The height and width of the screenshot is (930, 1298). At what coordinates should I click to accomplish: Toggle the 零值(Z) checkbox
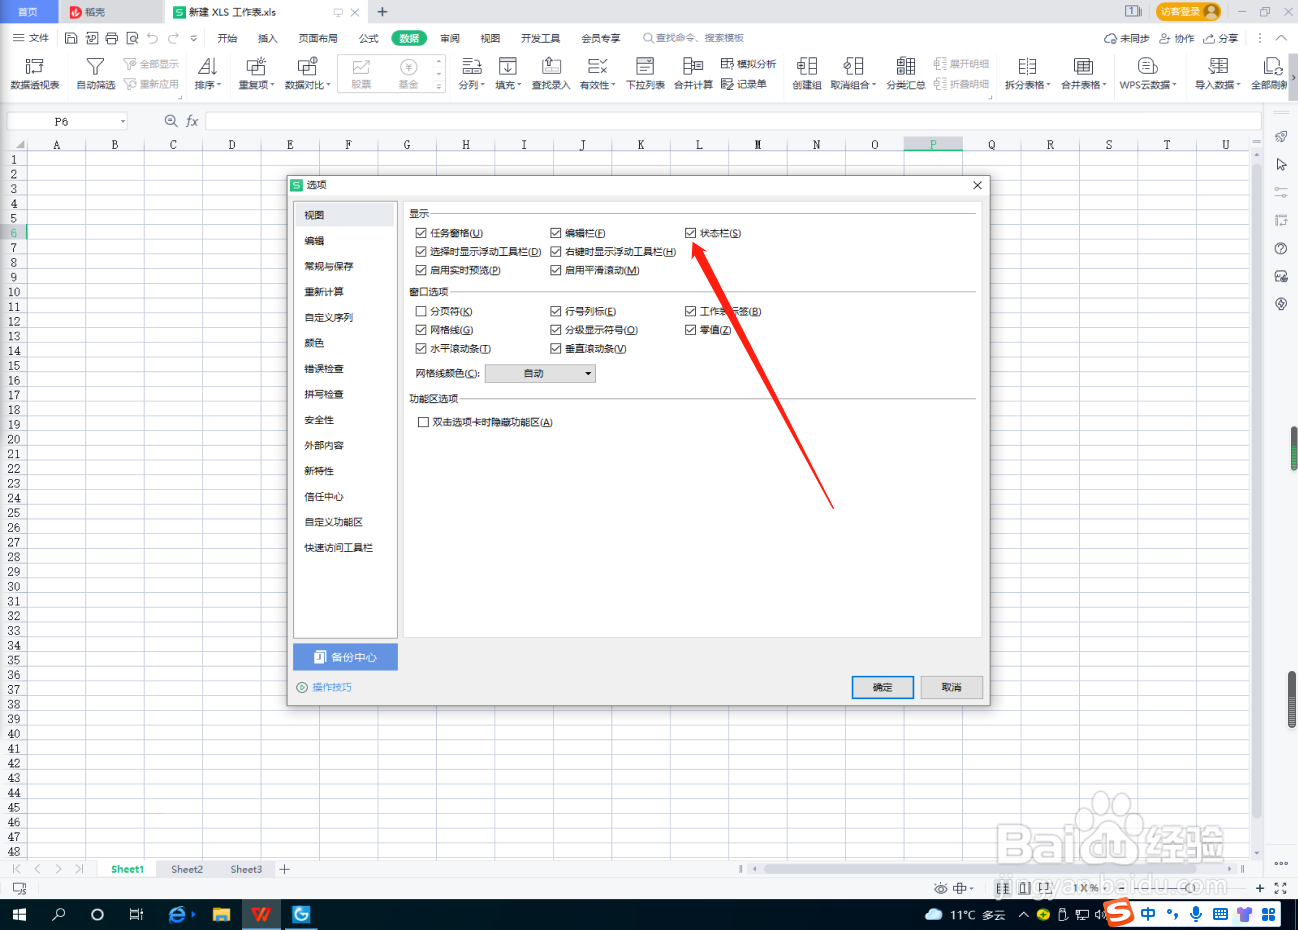click(690, 330)
